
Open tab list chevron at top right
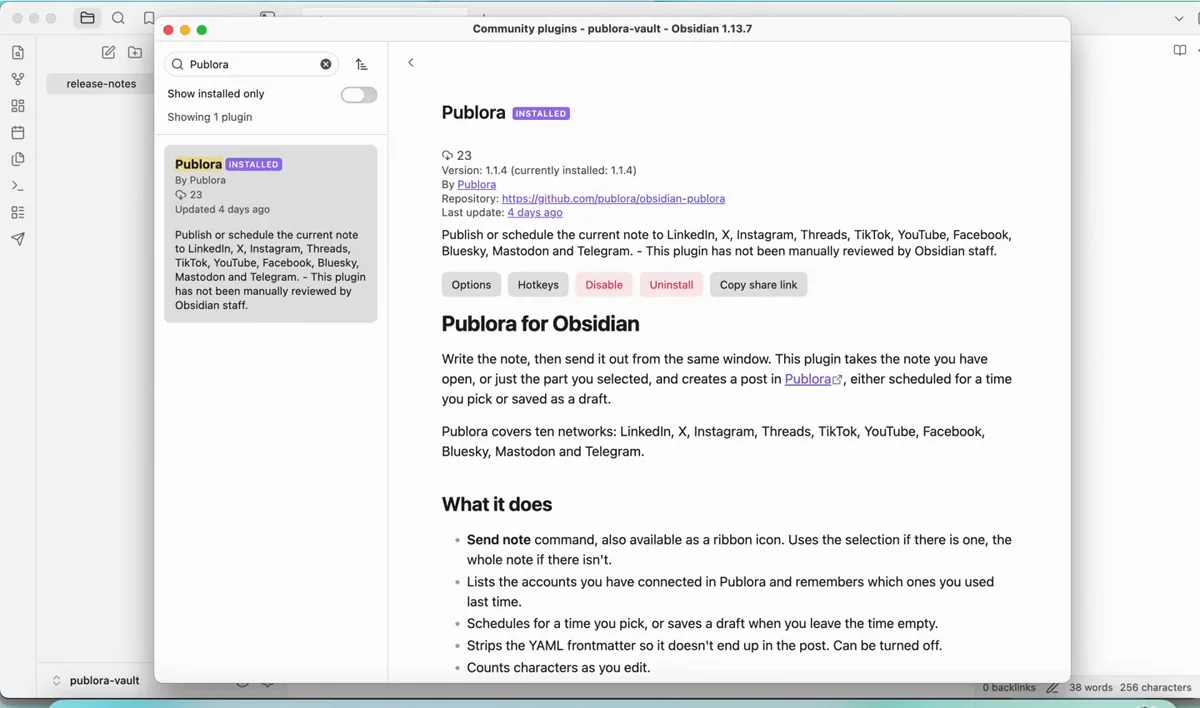1179,18
